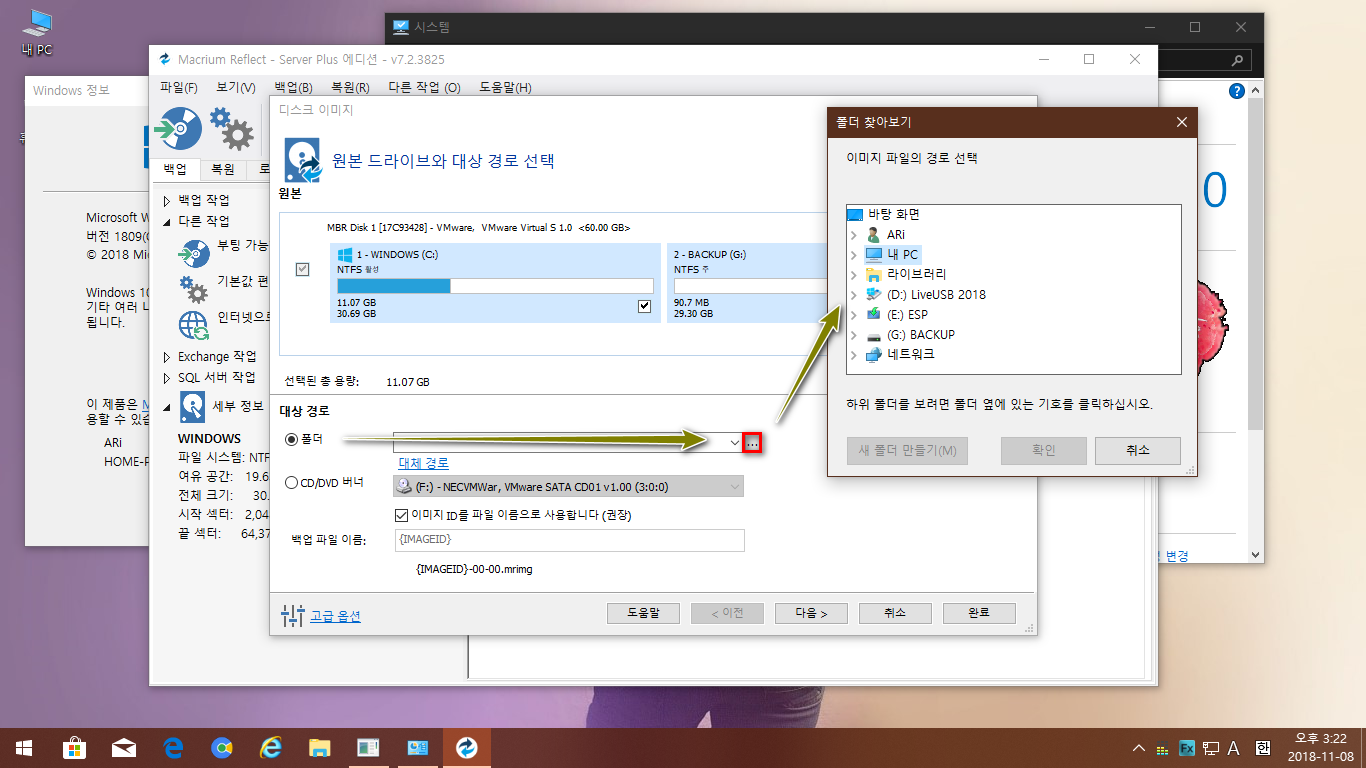Click the 부팅 가능 rescue media icon
Viewport: 1366px width, 768px height.
pyautogui.click(x=194, y=254)
